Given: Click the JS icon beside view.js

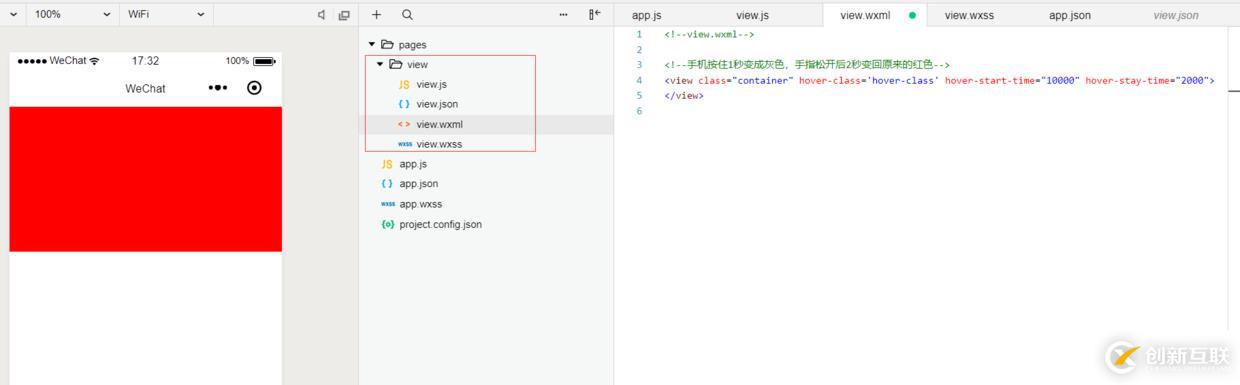Looking at the screenshot, I should (404, 84).
